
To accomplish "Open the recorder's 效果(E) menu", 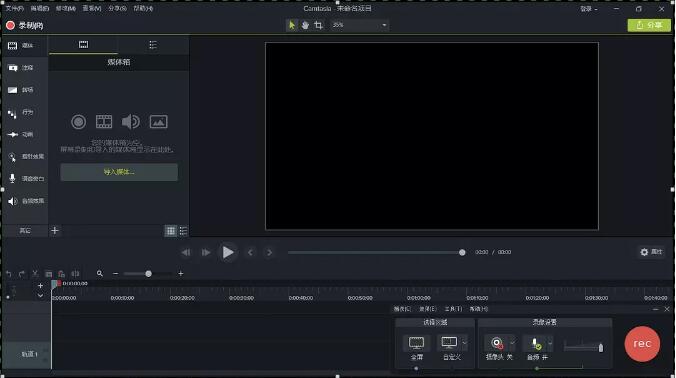I will 428,309.
